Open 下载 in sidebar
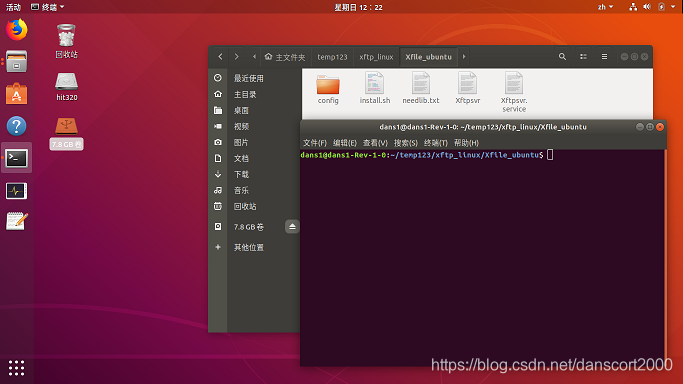Image resolution: width=683 pixels, height=384 pixels. pyautogui.click(x=255, y=174)
